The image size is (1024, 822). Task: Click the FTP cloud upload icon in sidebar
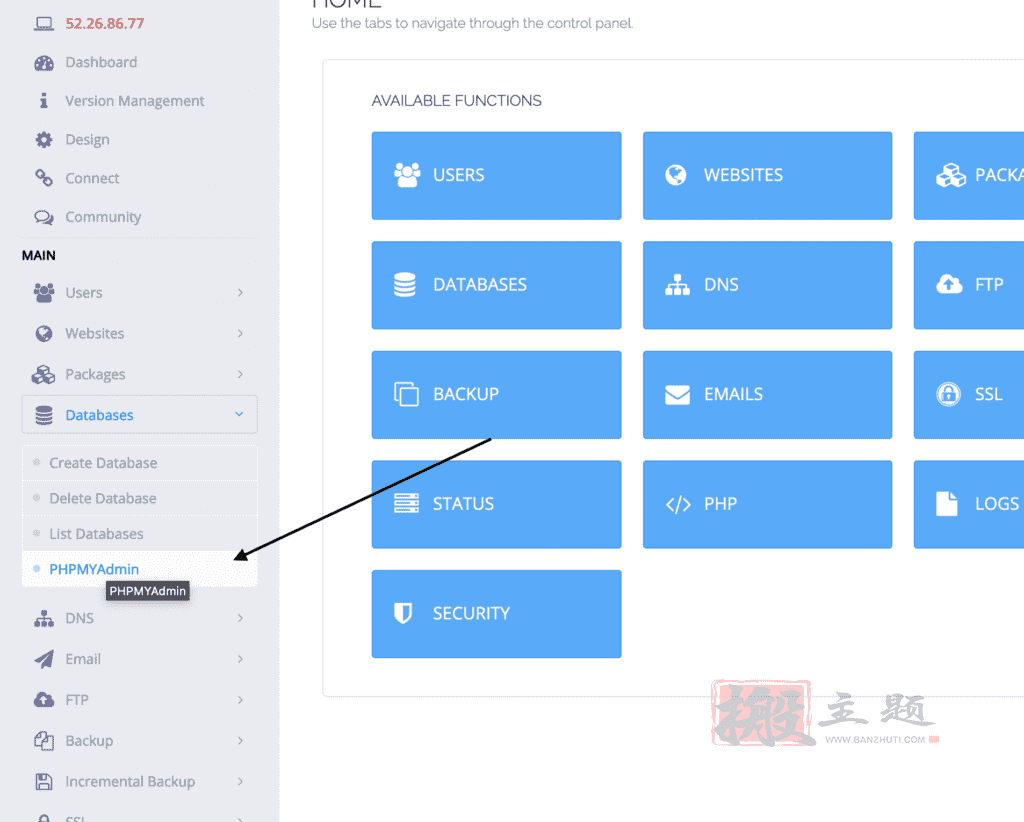[x=44, y=700]
